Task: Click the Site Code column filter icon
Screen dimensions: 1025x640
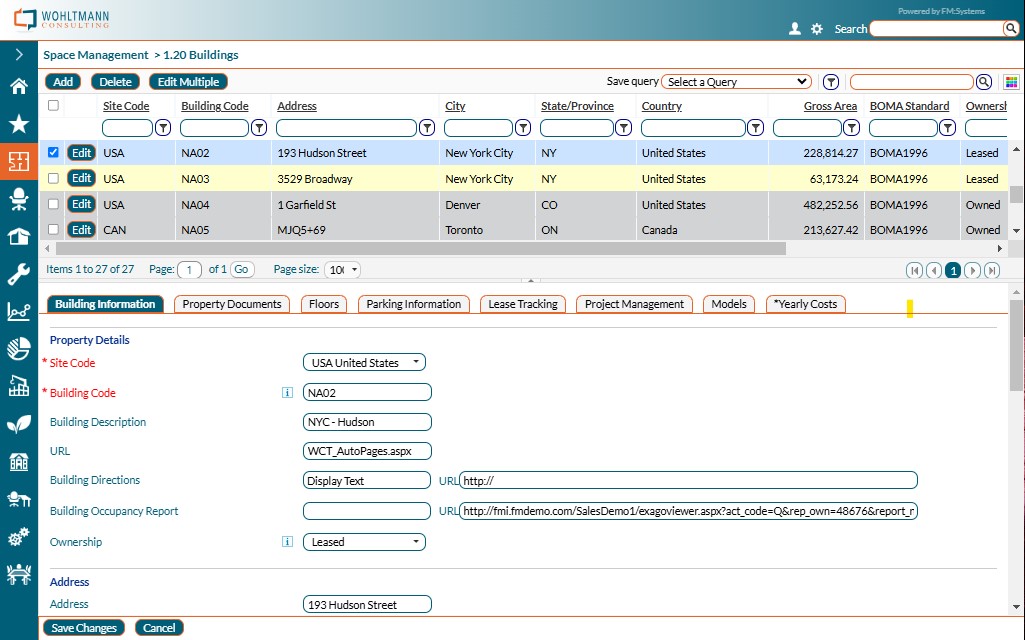Action: 163,128
